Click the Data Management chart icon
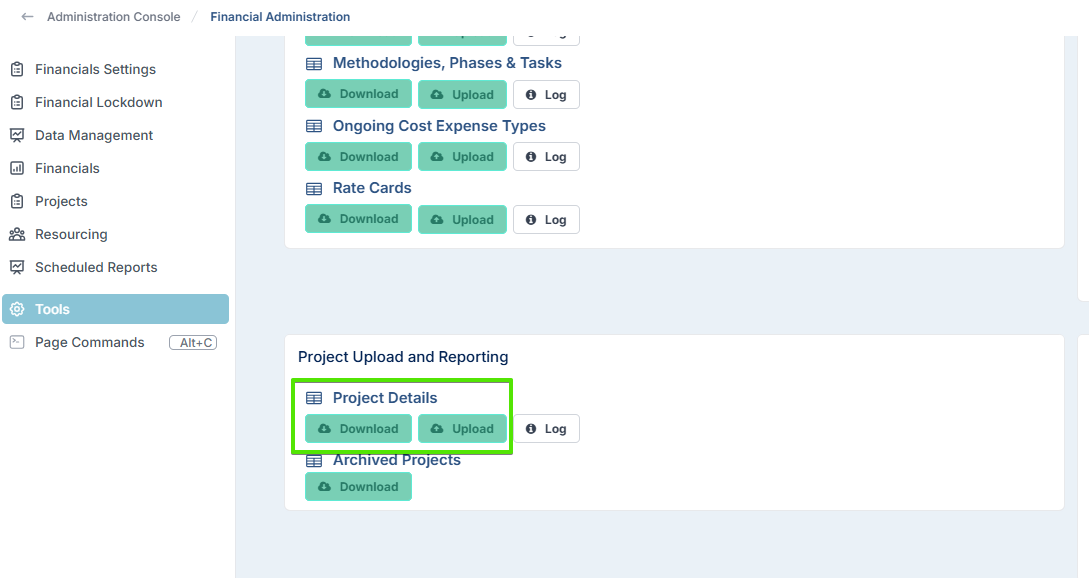1089x578 pixels. click(17, 135)
